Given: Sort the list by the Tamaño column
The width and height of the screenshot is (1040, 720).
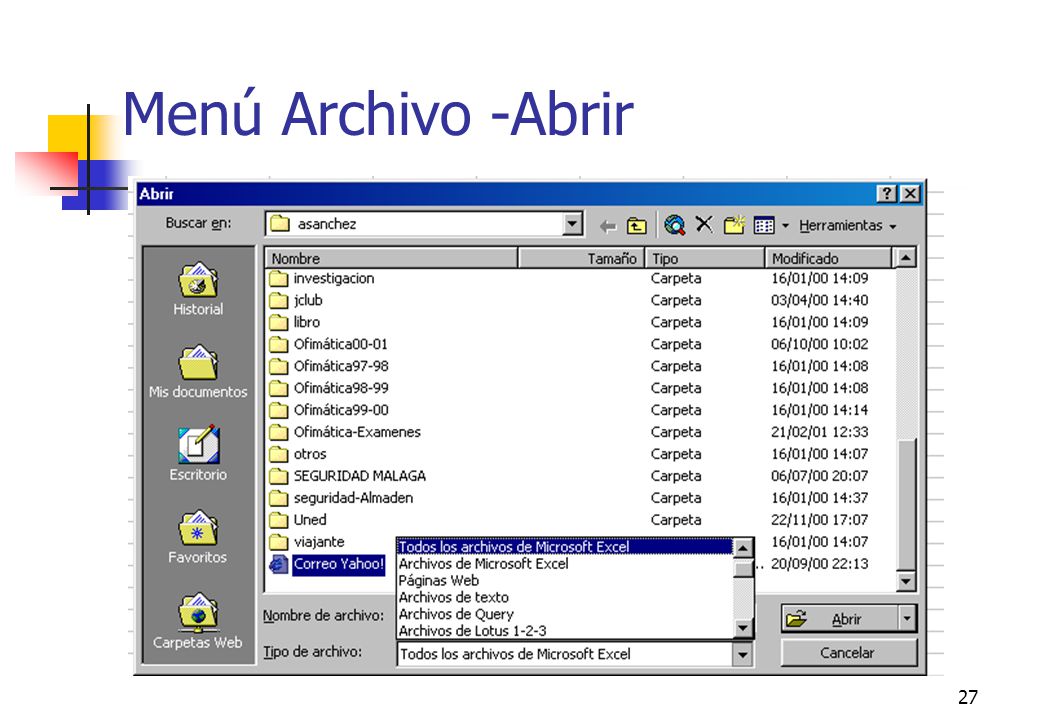Looking at the screenshot, I should point(581,258).
